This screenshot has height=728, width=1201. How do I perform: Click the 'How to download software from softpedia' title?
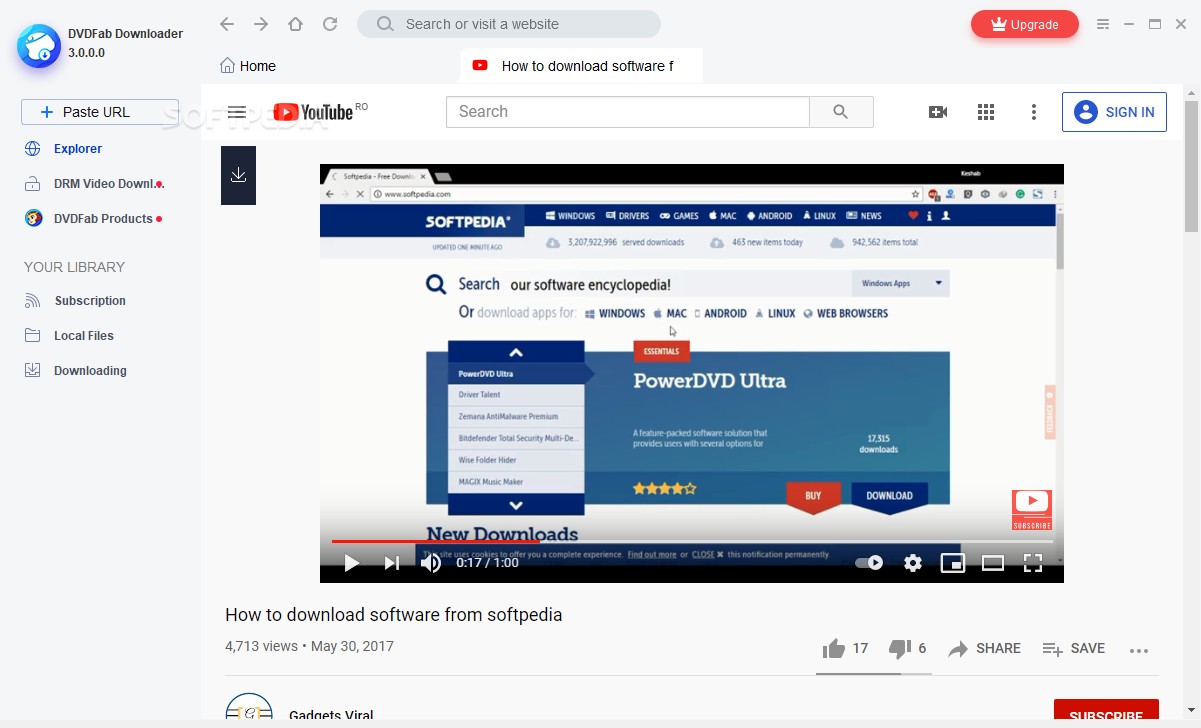394,615
